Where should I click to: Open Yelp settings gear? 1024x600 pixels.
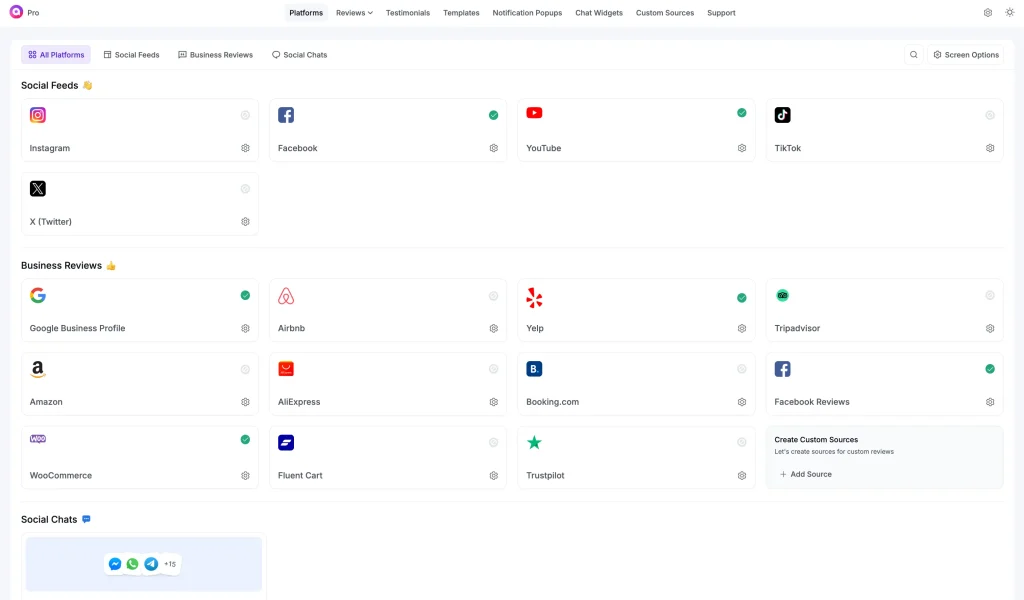tap(742, 328)
